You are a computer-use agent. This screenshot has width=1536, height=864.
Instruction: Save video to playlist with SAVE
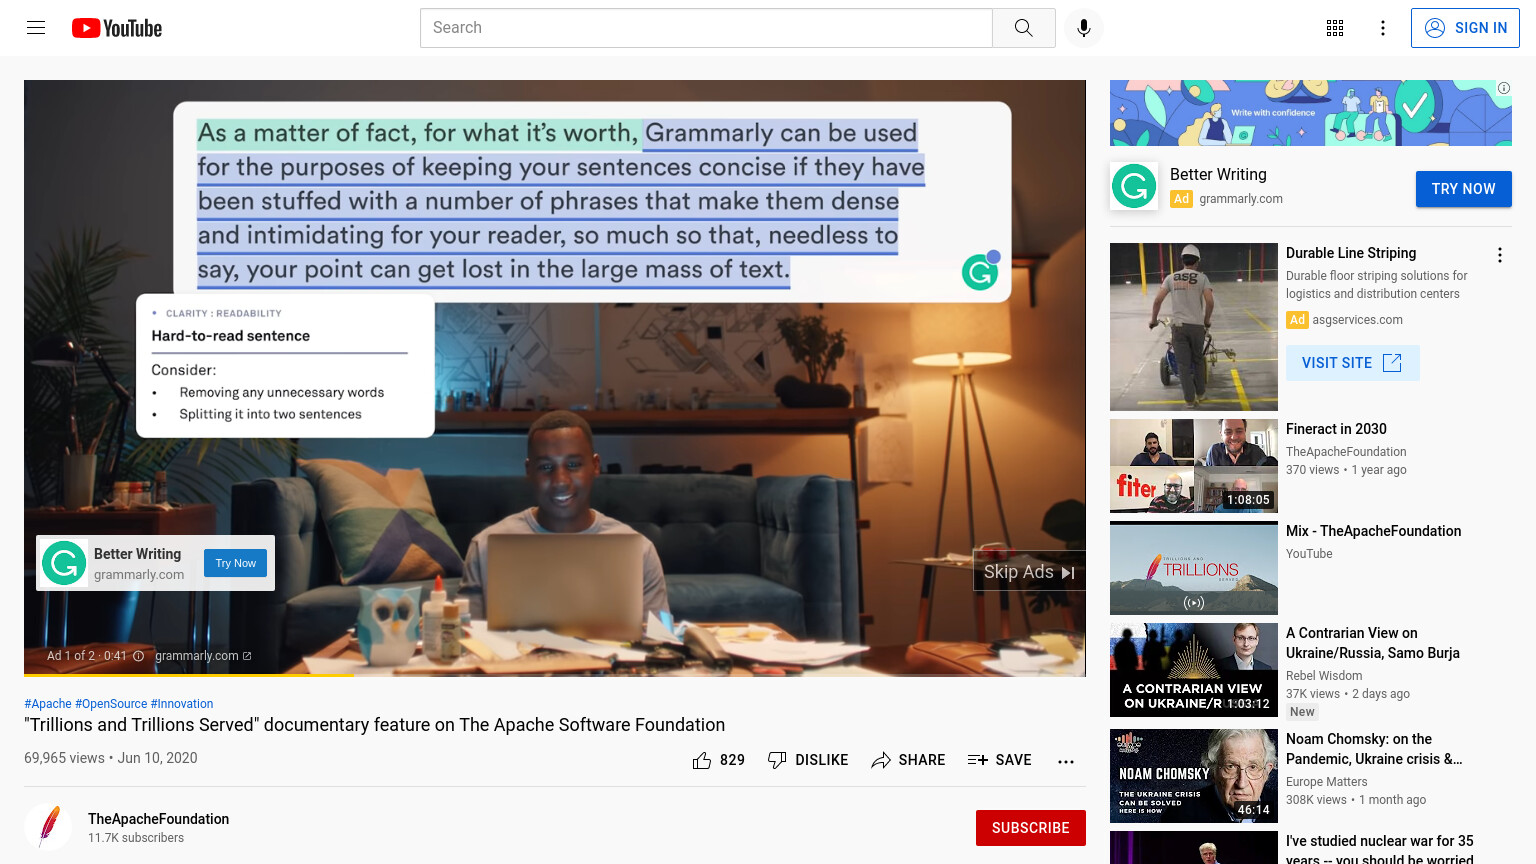[999, 760]
